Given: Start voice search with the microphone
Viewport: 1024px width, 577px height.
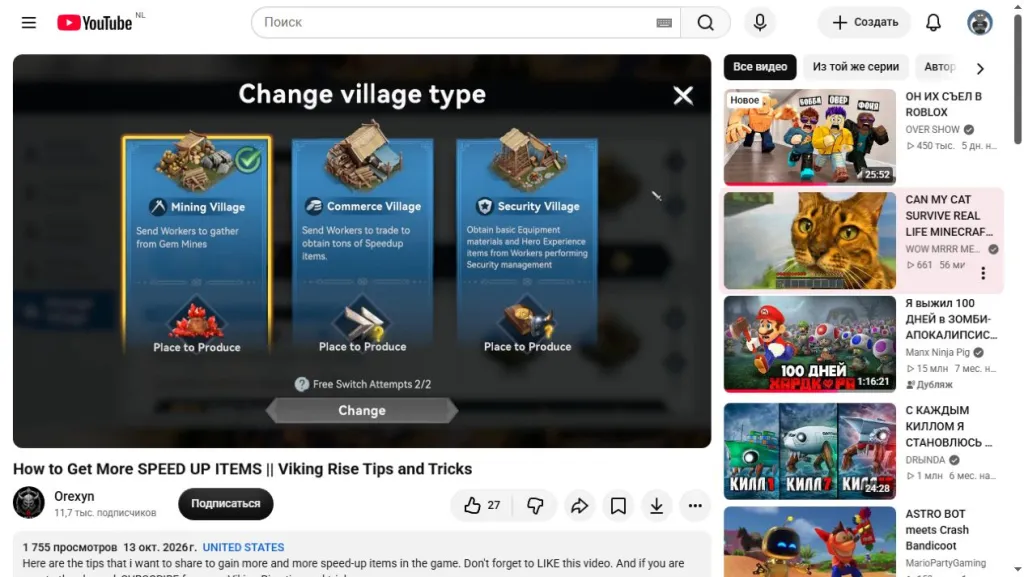Looking at the screenshot, I should (x=760, y=22).
